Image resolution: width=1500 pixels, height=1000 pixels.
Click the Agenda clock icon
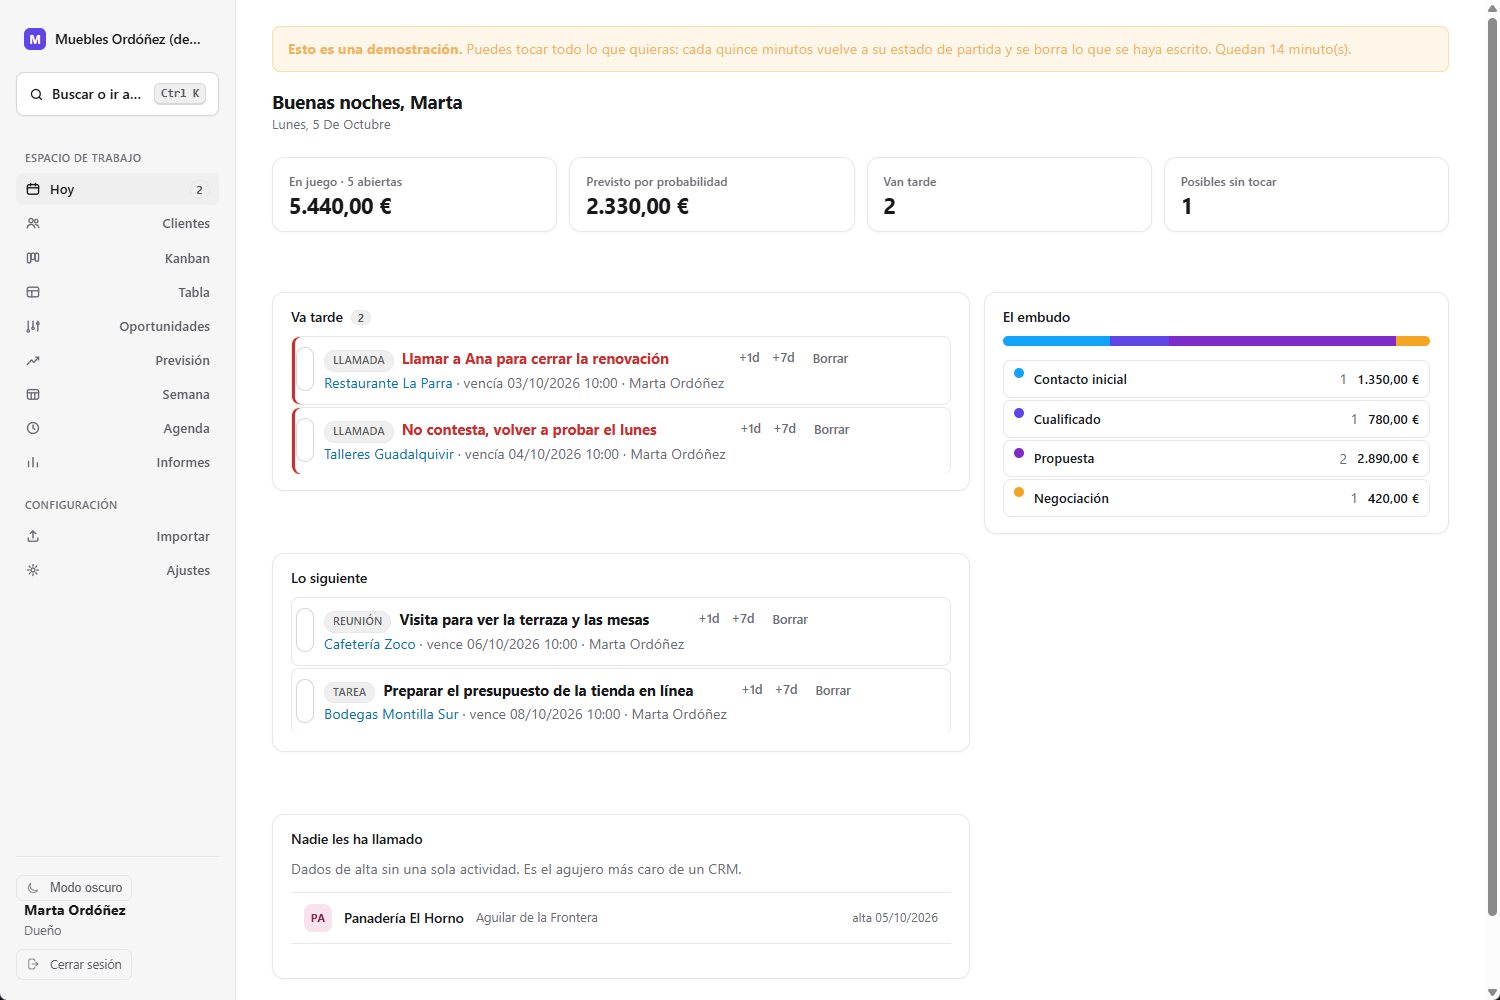(x=33, y=428)
